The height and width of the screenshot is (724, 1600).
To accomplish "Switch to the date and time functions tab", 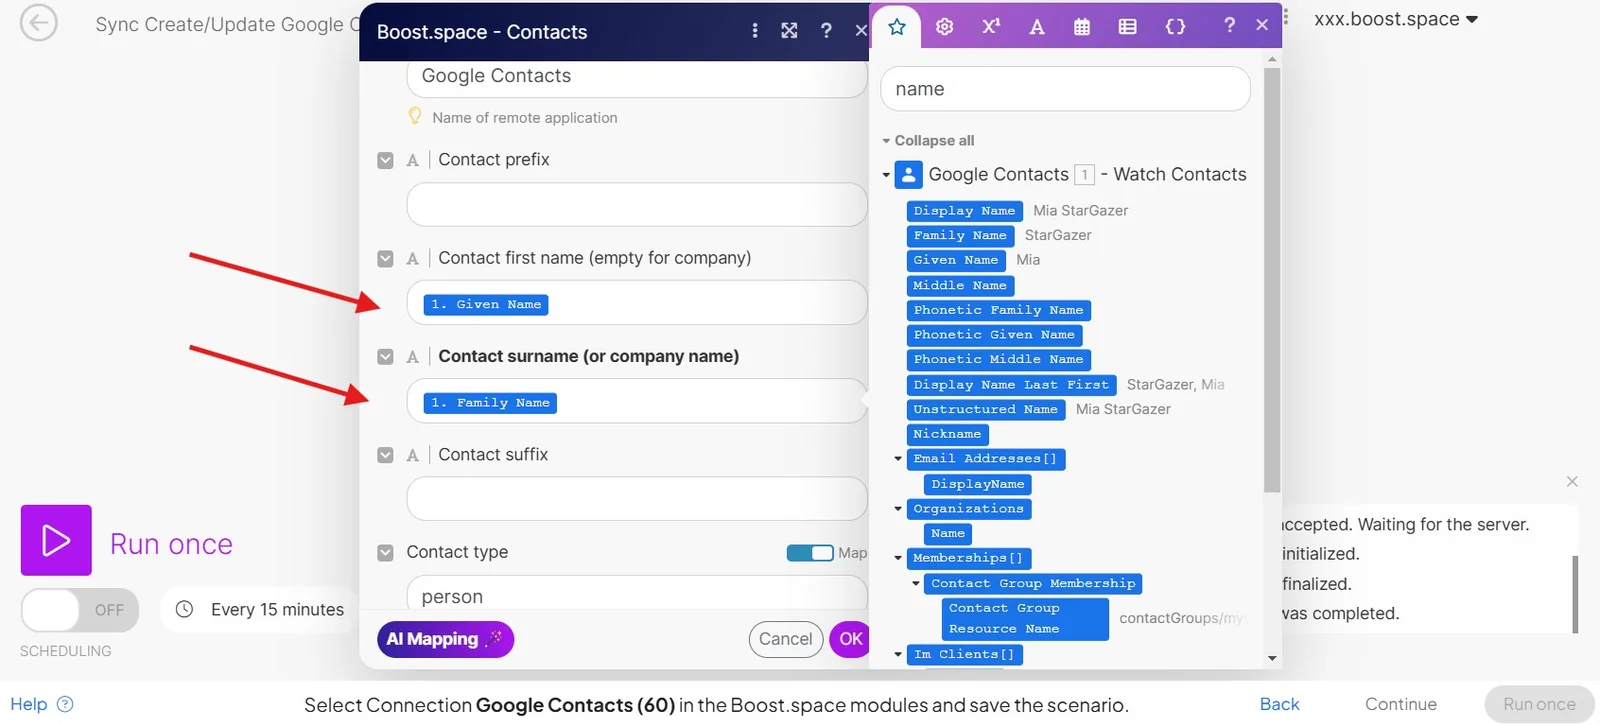I will pos(1082,27).
